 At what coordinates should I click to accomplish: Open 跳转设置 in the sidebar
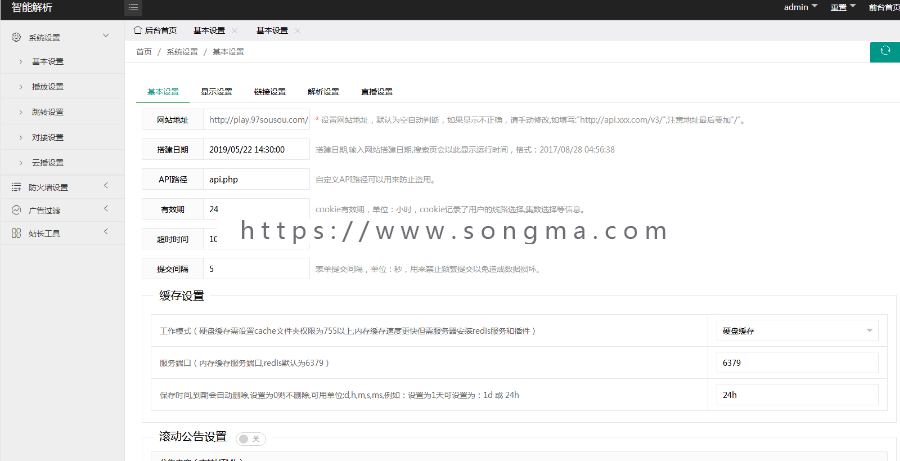pyautogui.click(x=48, y=112)
